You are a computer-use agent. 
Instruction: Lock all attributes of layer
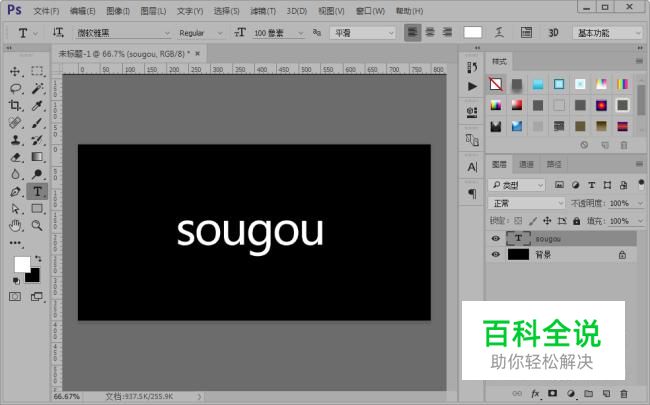pyautogui.click(x=577, y=221)
